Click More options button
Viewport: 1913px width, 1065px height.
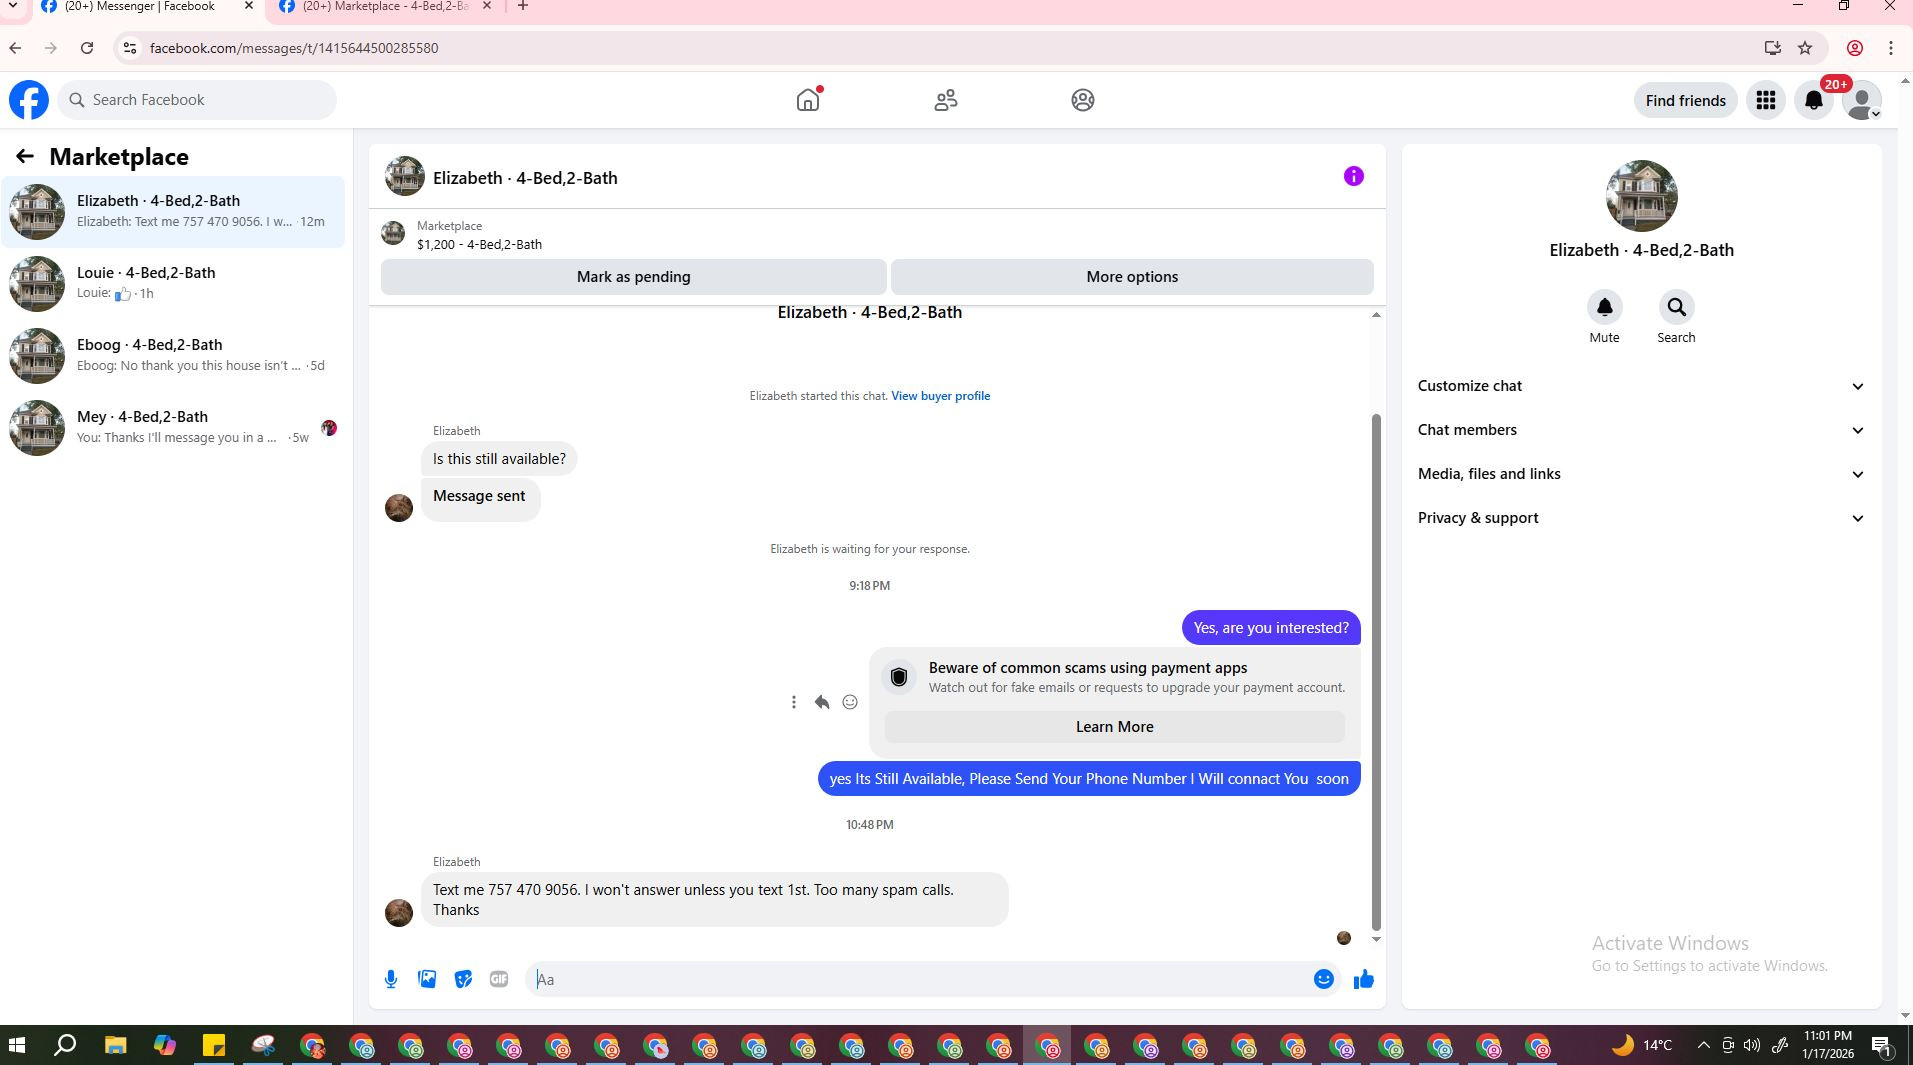pyautogui.click(x=1132, y=277)
